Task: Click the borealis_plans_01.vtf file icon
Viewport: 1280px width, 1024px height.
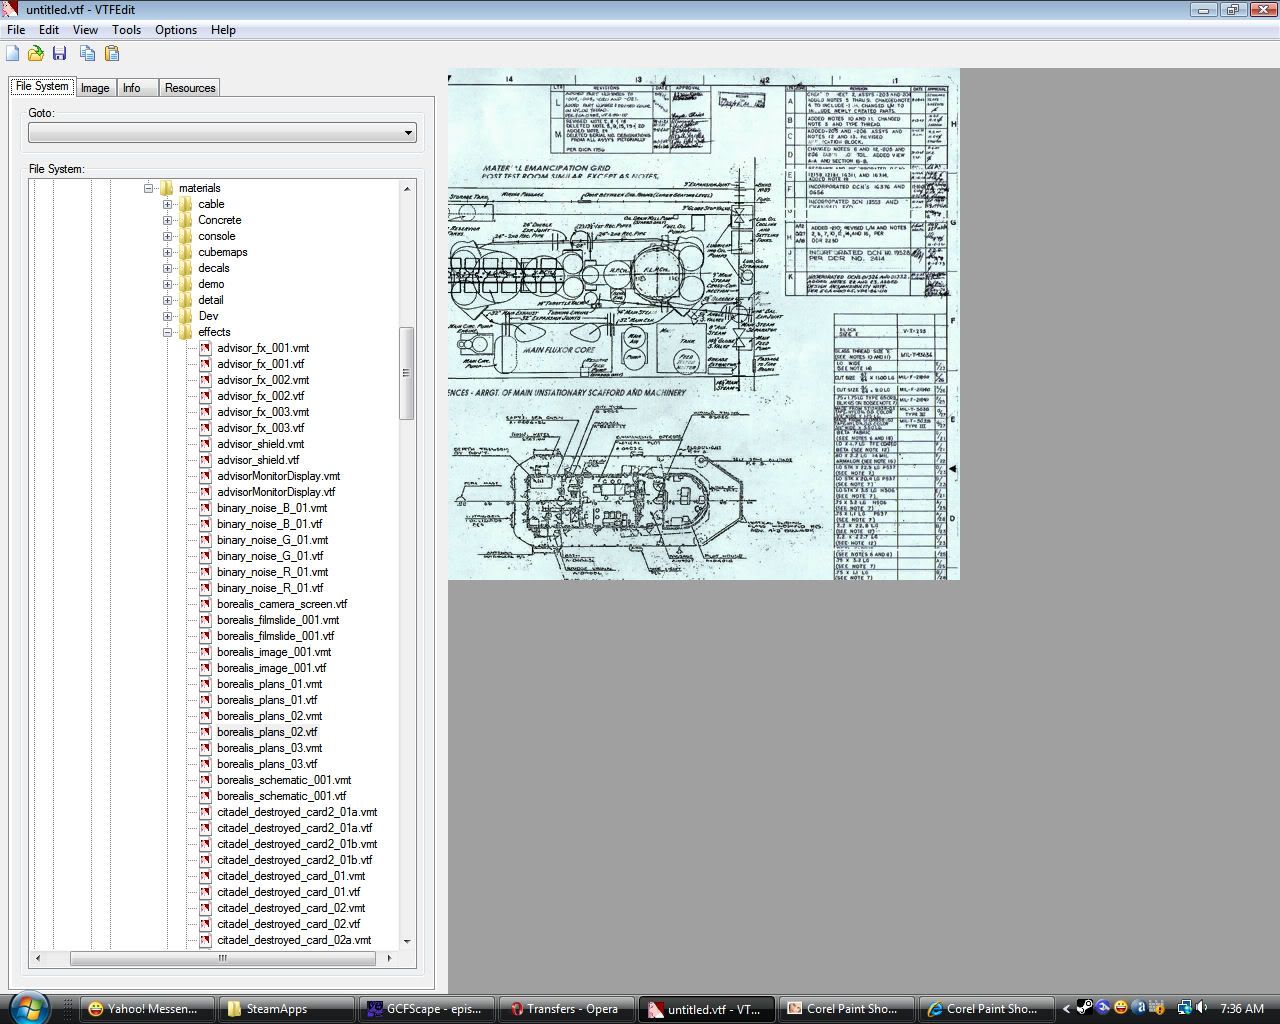Action: click(x=205, y=700)
